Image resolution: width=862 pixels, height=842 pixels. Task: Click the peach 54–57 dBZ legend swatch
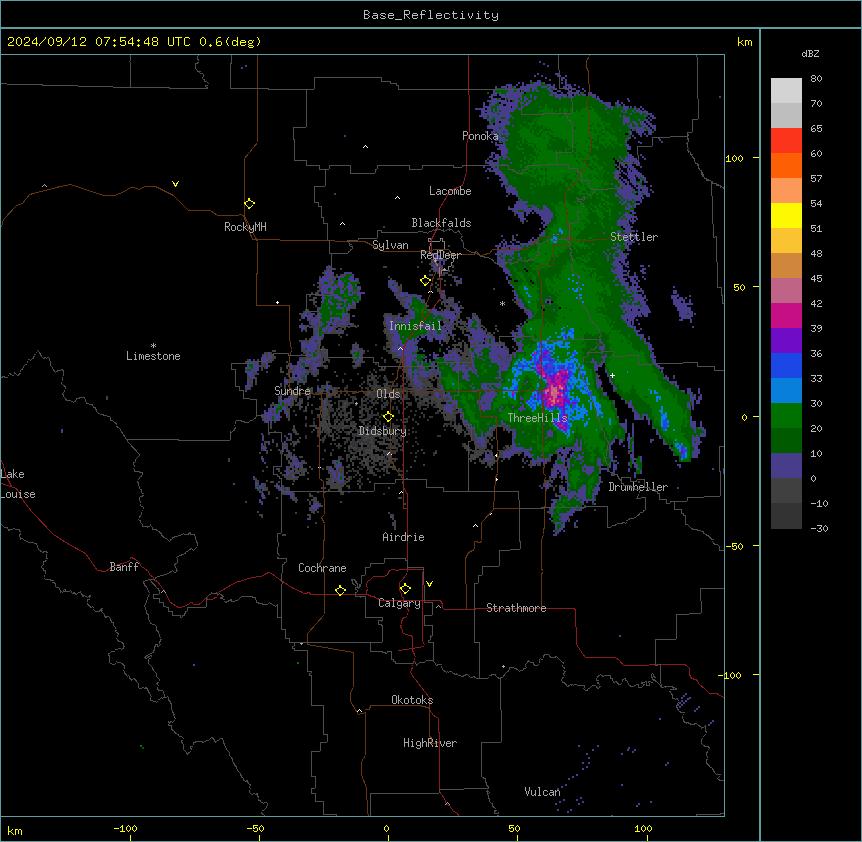coord(786,191)
